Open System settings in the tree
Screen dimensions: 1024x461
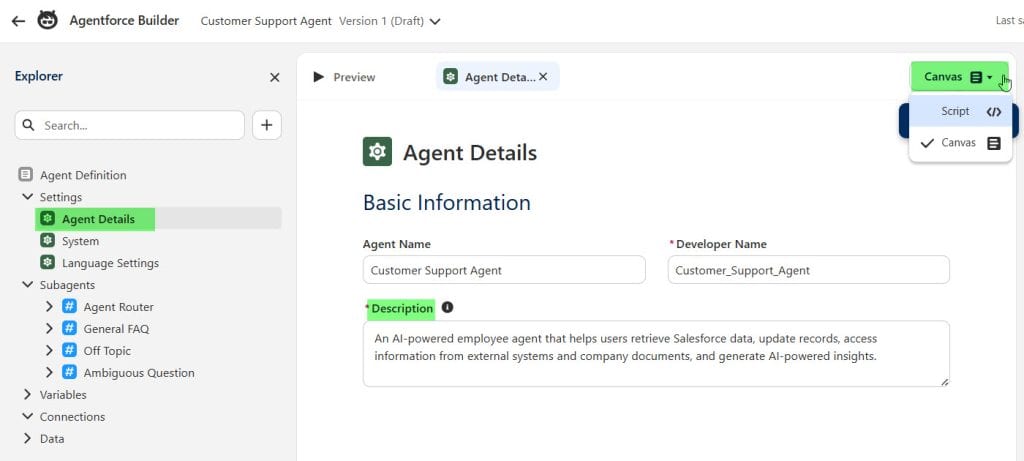(80, 241)
